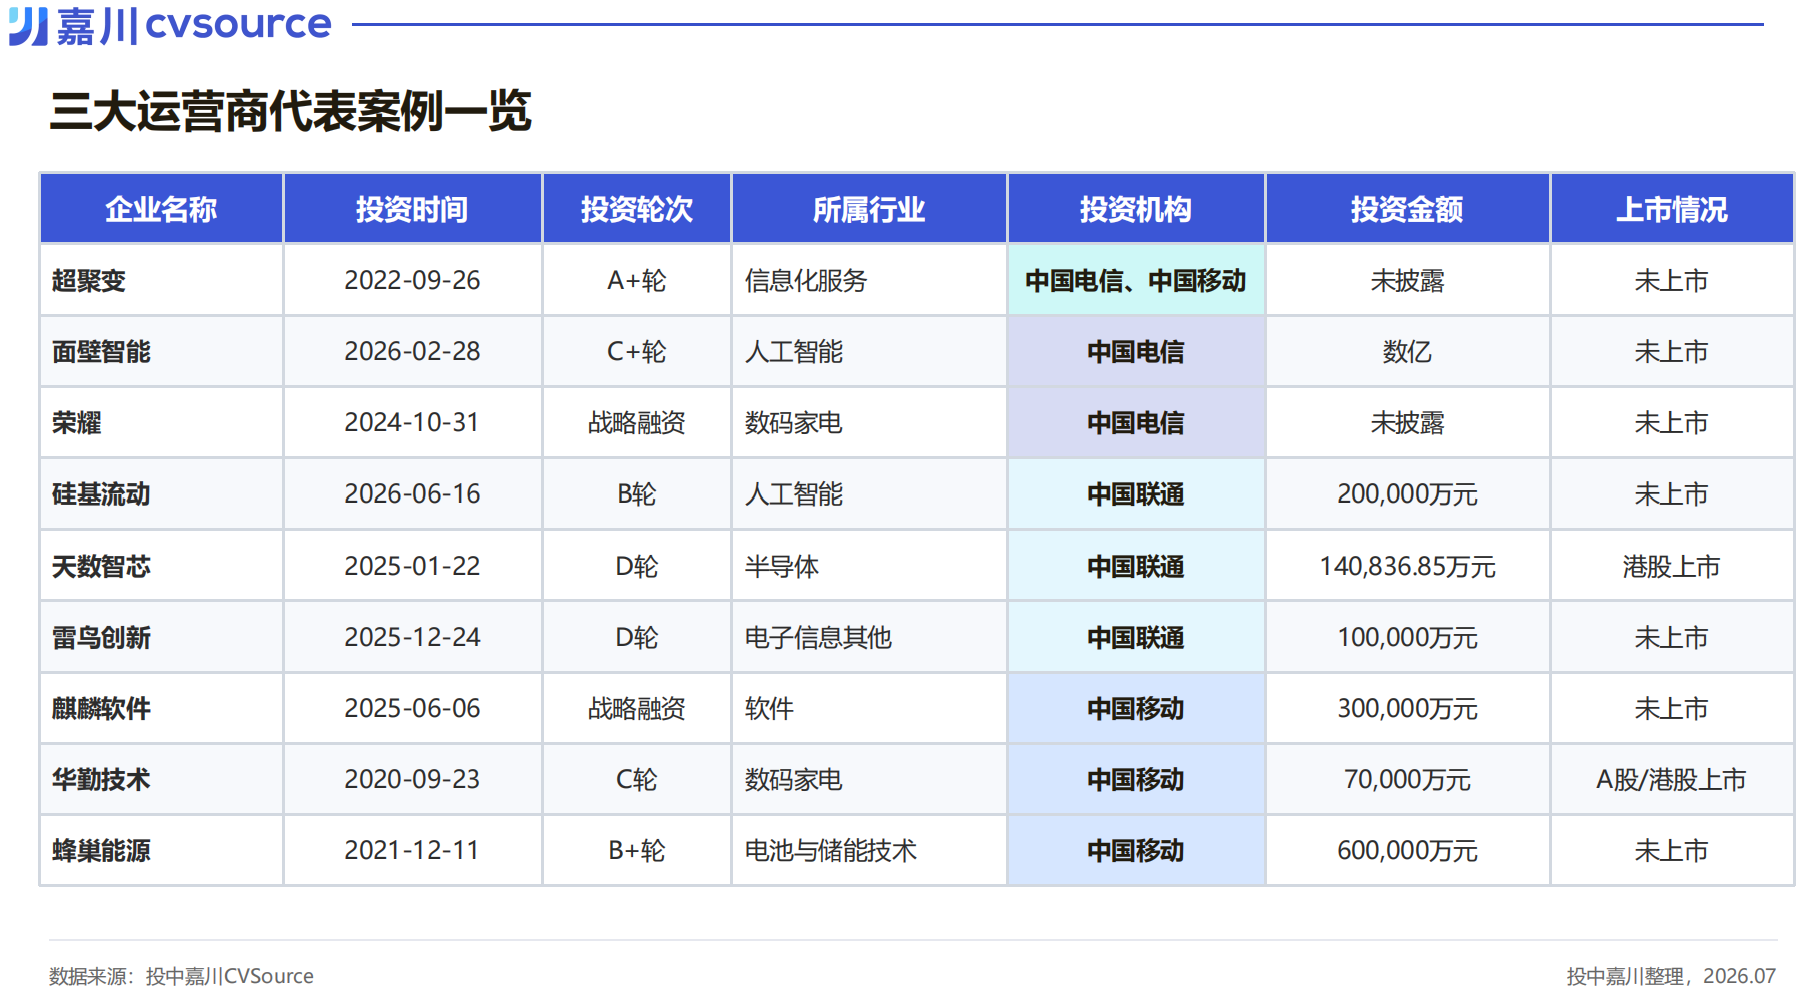The height and width of the screenshot is (992, 1810).
Task: Click the footer note 投中嘉川整理, 2026.07
Action: tap(1671, 976)
